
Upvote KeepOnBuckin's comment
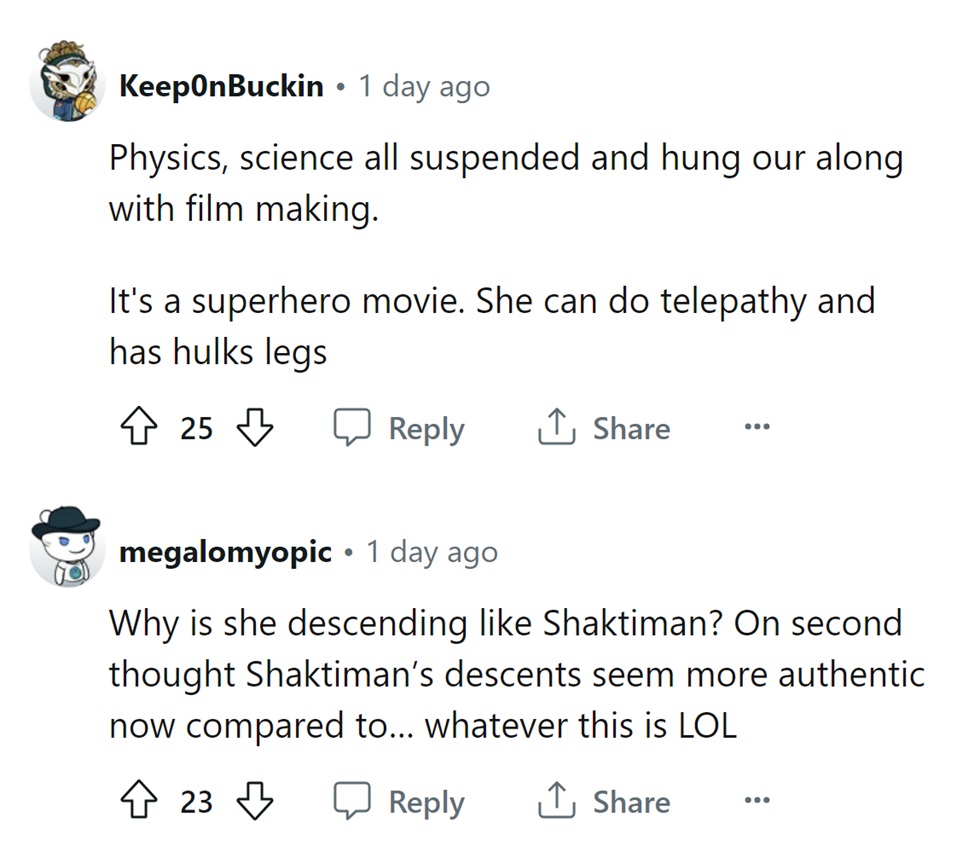click(137, 429)
